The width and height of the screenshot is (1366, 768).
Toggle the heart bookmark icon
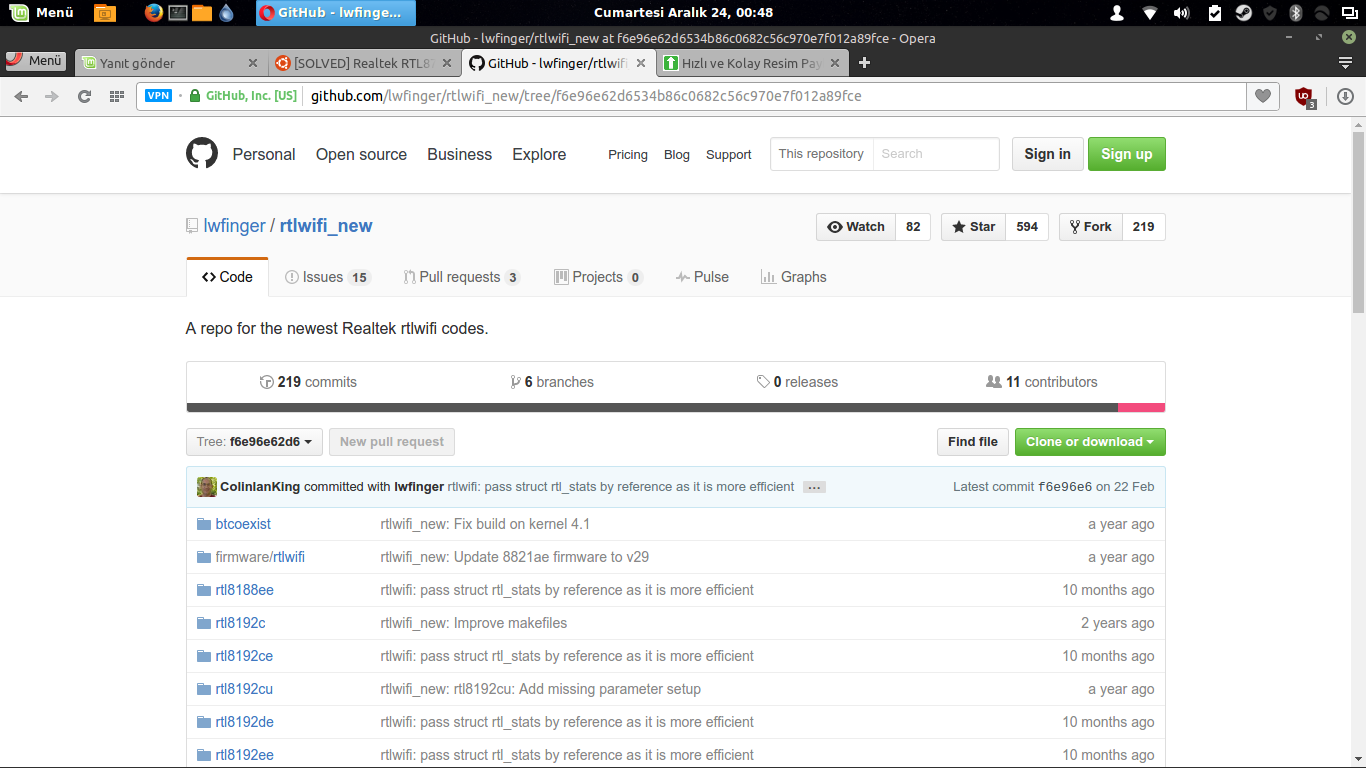(x=1263, y=96)
